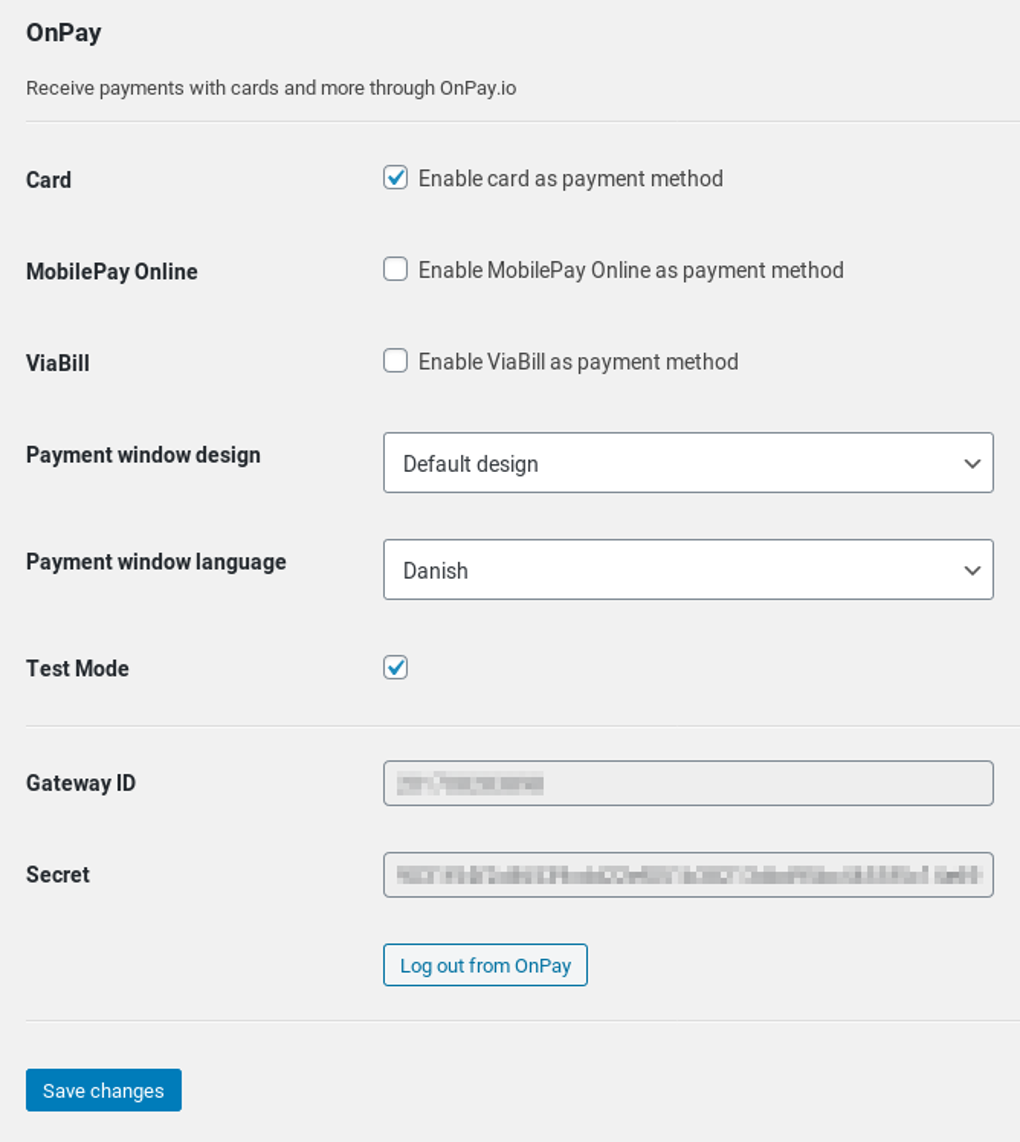Click the OnPay.io description text

pyautogui.click(x=271, y=88)
